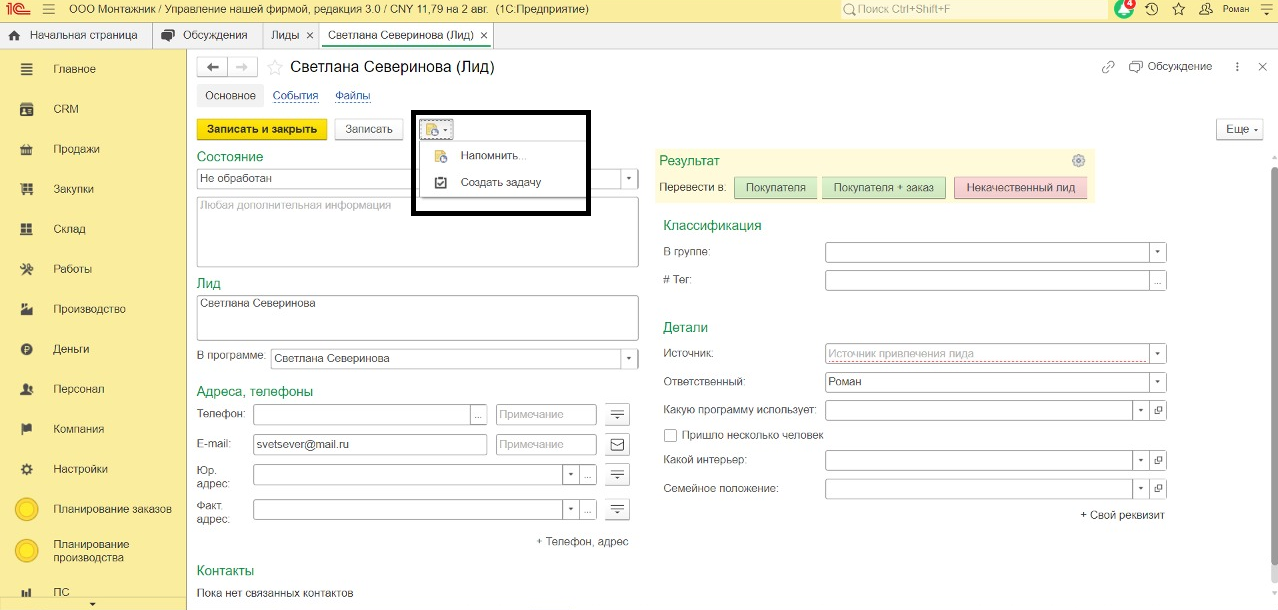Image resolution: width=1278 pixels, height=610 pixels.
Task: Expand Семейное положение dropdown
Action: [1140, 489]
